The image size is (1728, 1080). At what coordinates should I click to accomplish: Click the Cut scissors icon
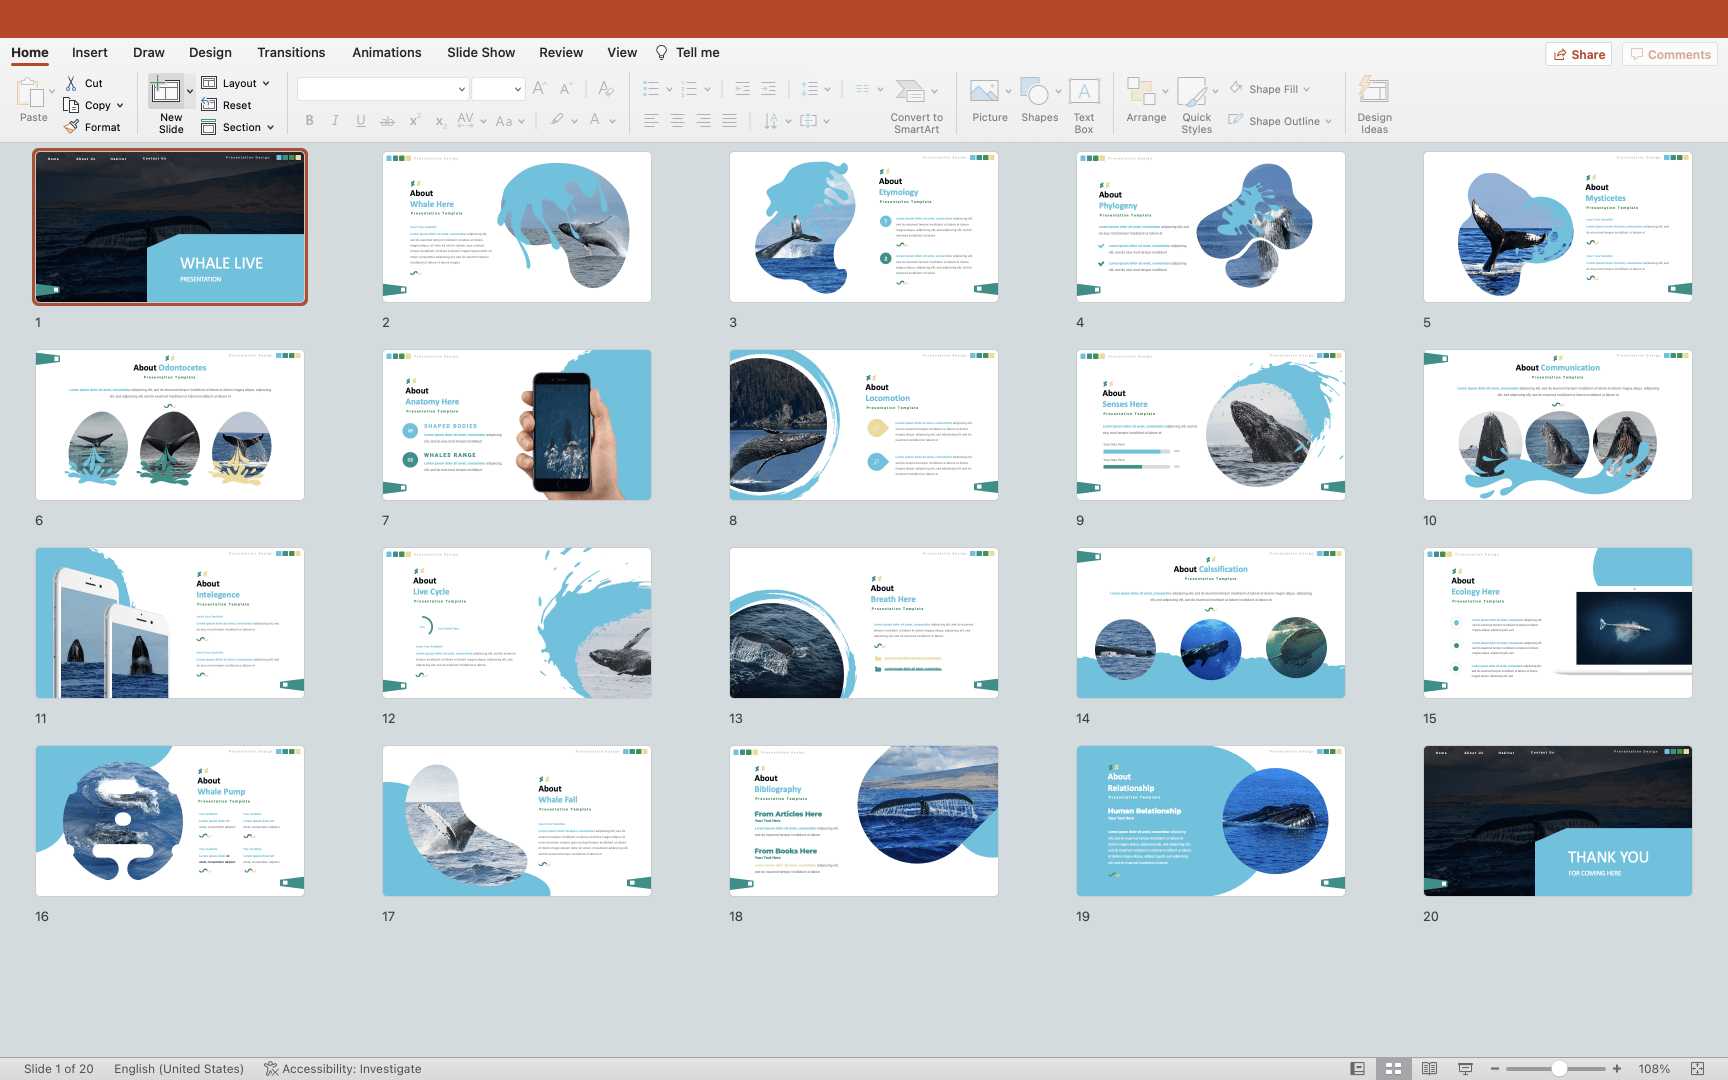[71, 83]
